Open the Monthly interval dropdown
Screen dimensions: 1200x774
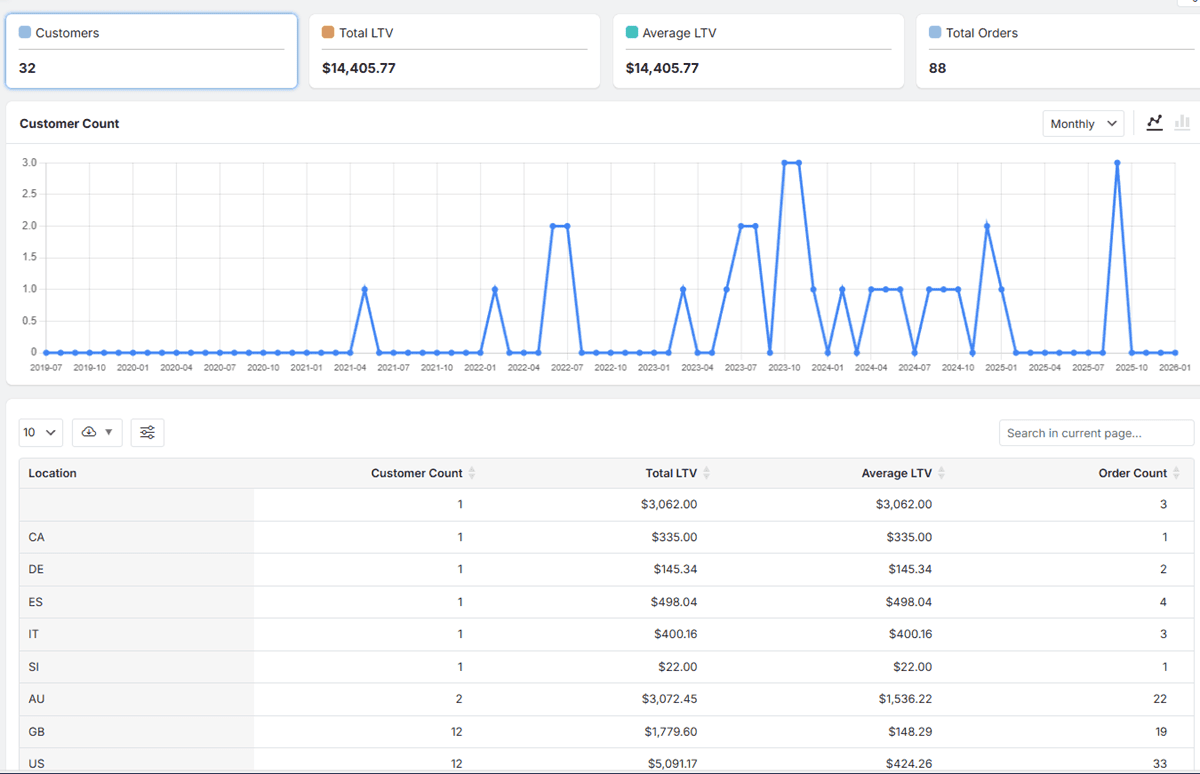[1083, 124]
